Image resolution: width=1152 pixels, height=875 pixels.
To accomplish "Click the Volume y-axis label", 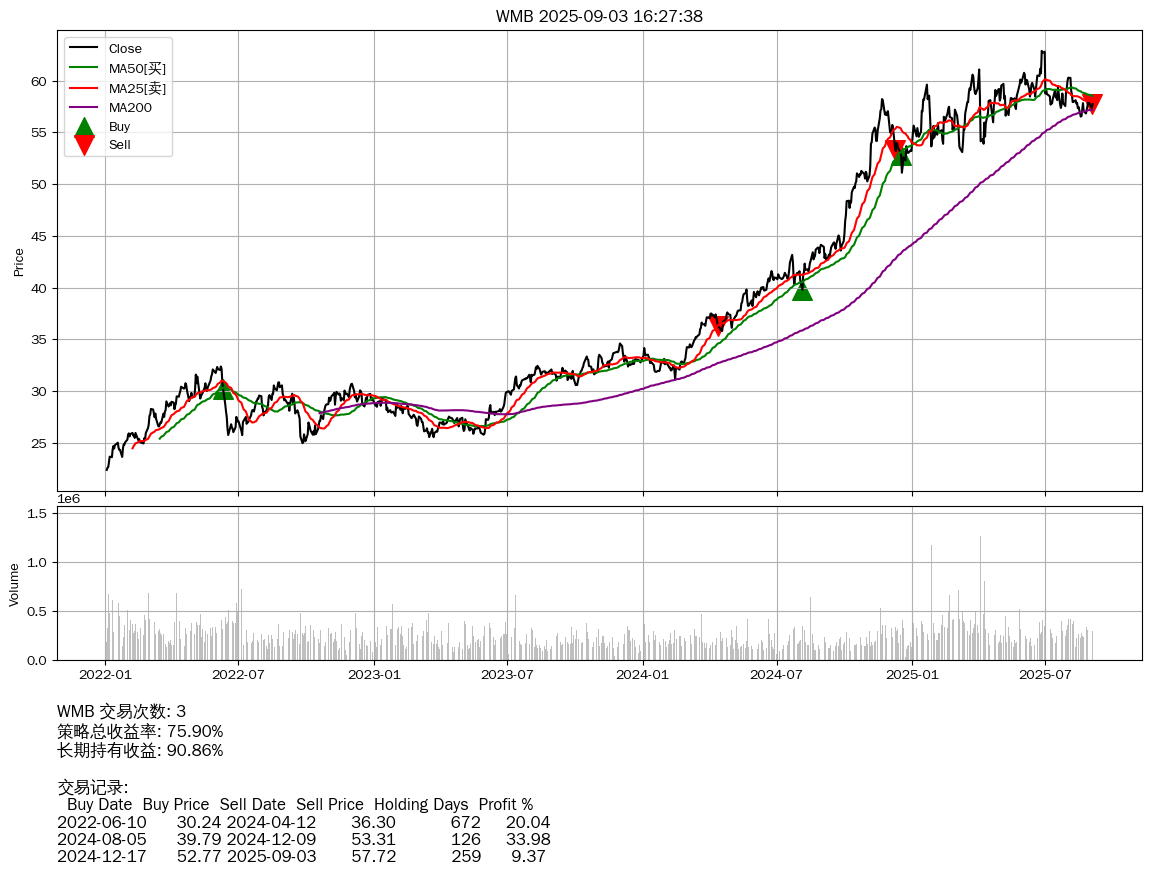I will pyautogui.click(x=14, y=584).
